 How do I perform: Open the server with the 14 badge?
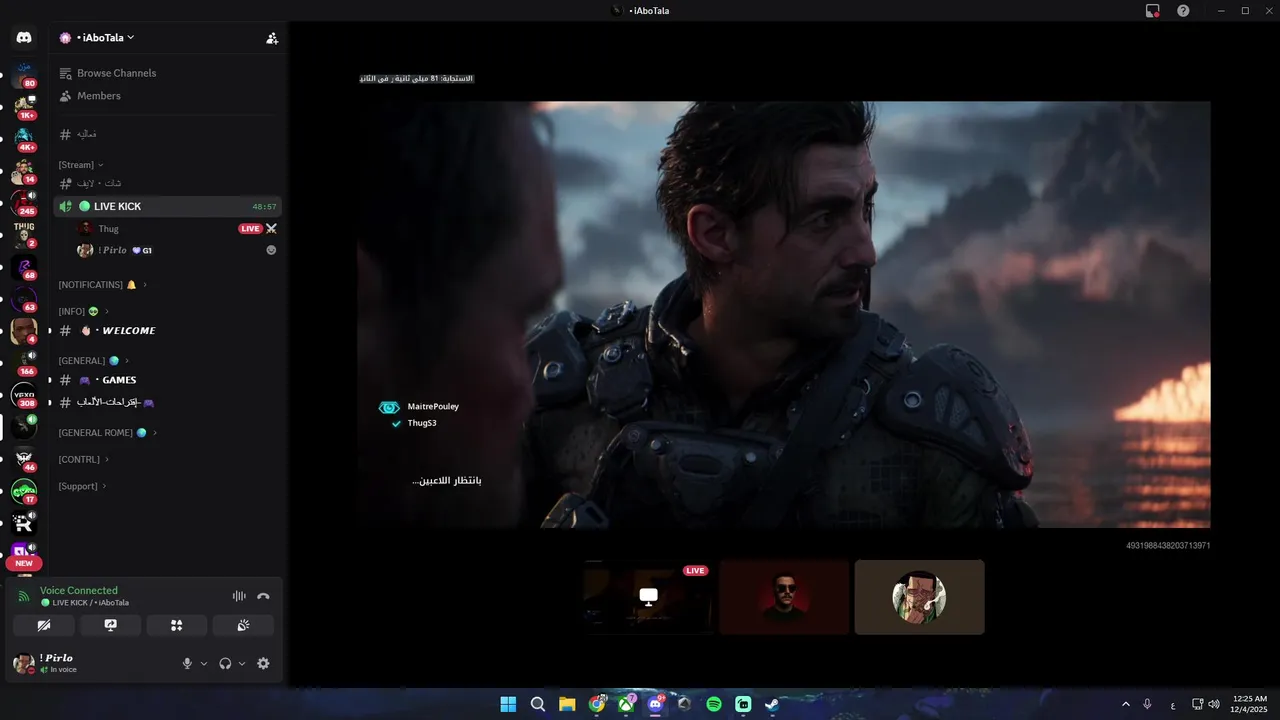[24, 171]
